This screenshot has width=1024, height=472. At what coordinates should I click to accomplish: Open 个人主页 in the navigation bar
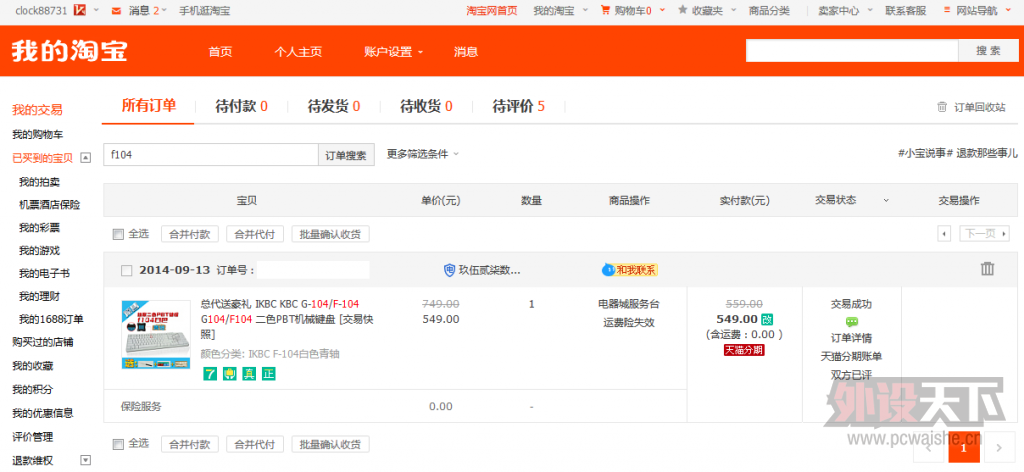[x=298, y=52]
